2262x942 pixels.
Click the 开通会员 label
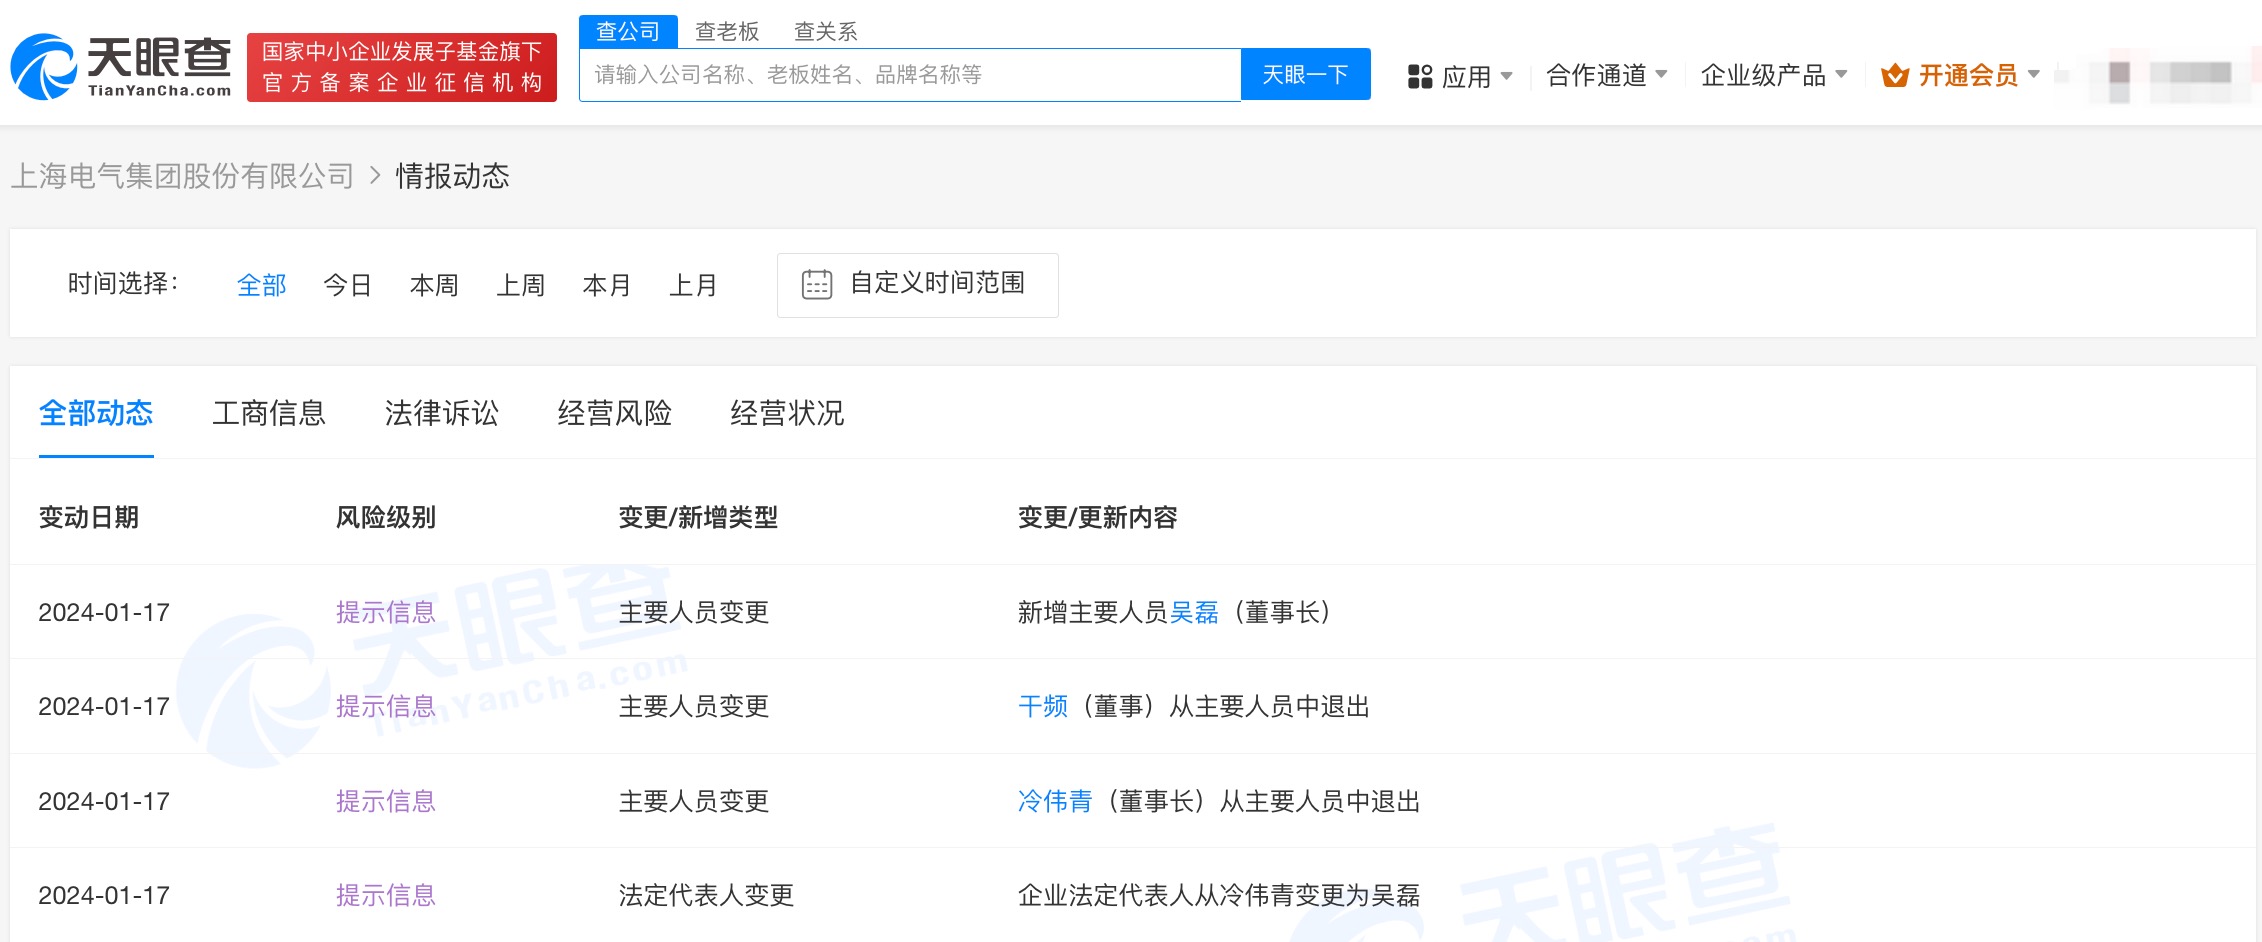pos(1968,75)
